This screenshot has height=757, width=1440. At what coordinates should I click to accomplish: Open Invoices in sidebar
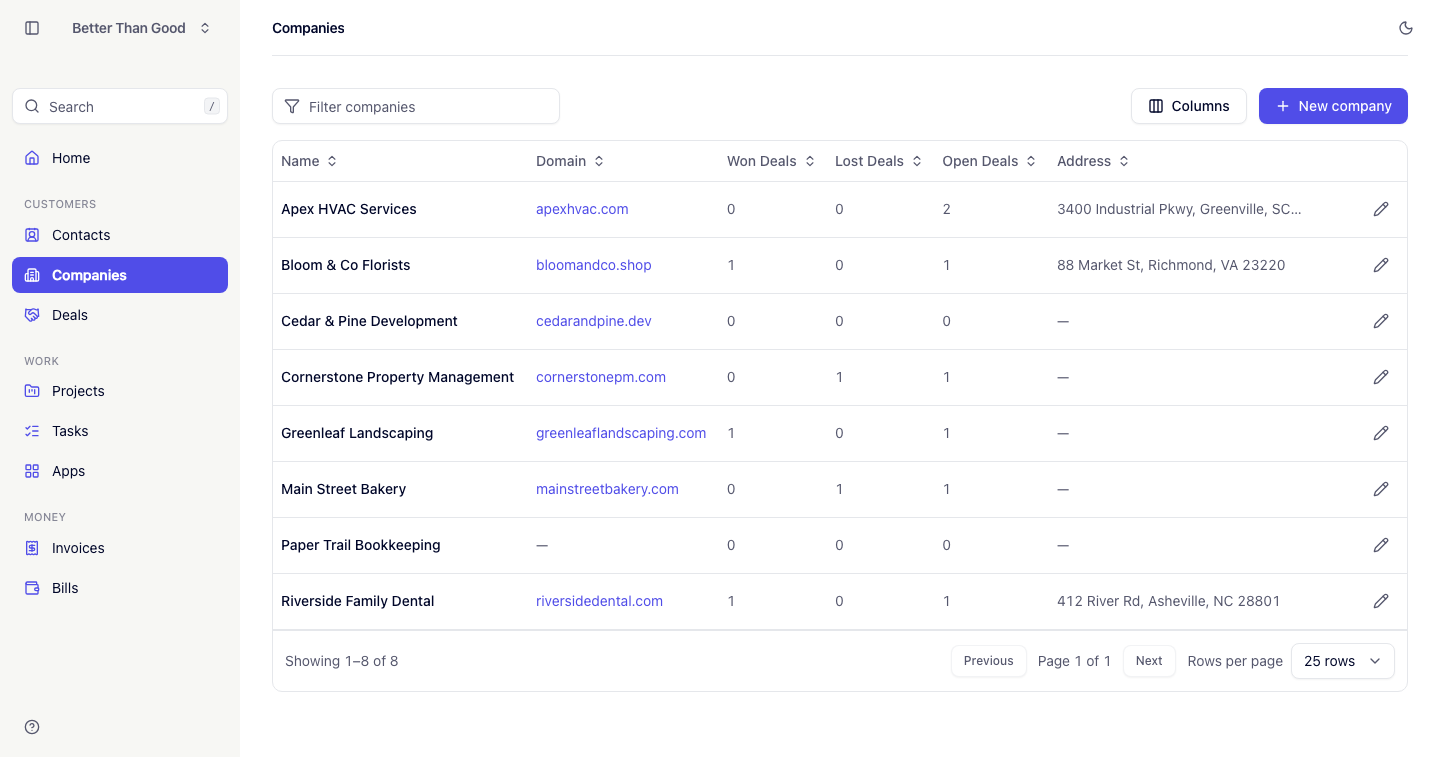[120, 548]
